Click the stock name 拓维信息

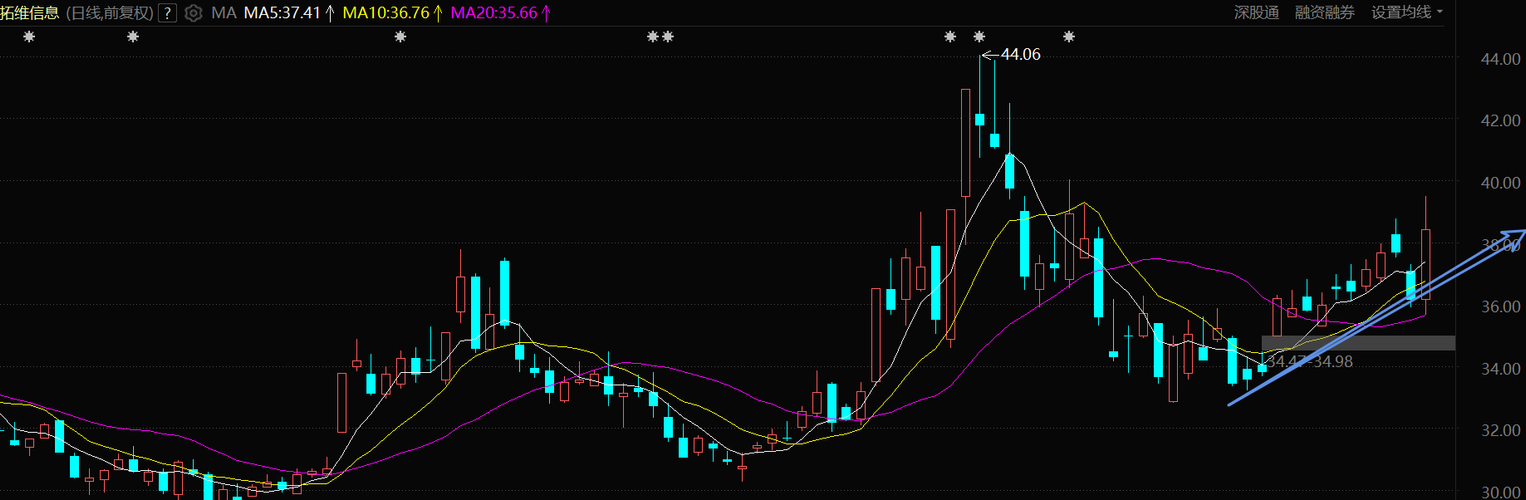(x=30, y=13)
